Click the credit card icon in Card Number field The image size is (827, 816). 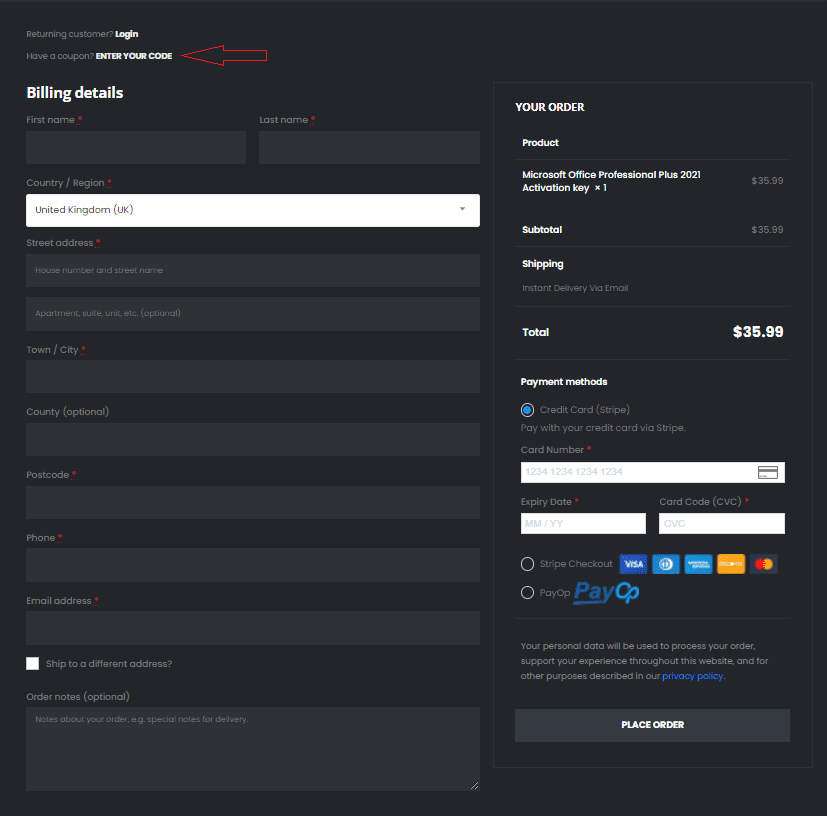[767, 472]
